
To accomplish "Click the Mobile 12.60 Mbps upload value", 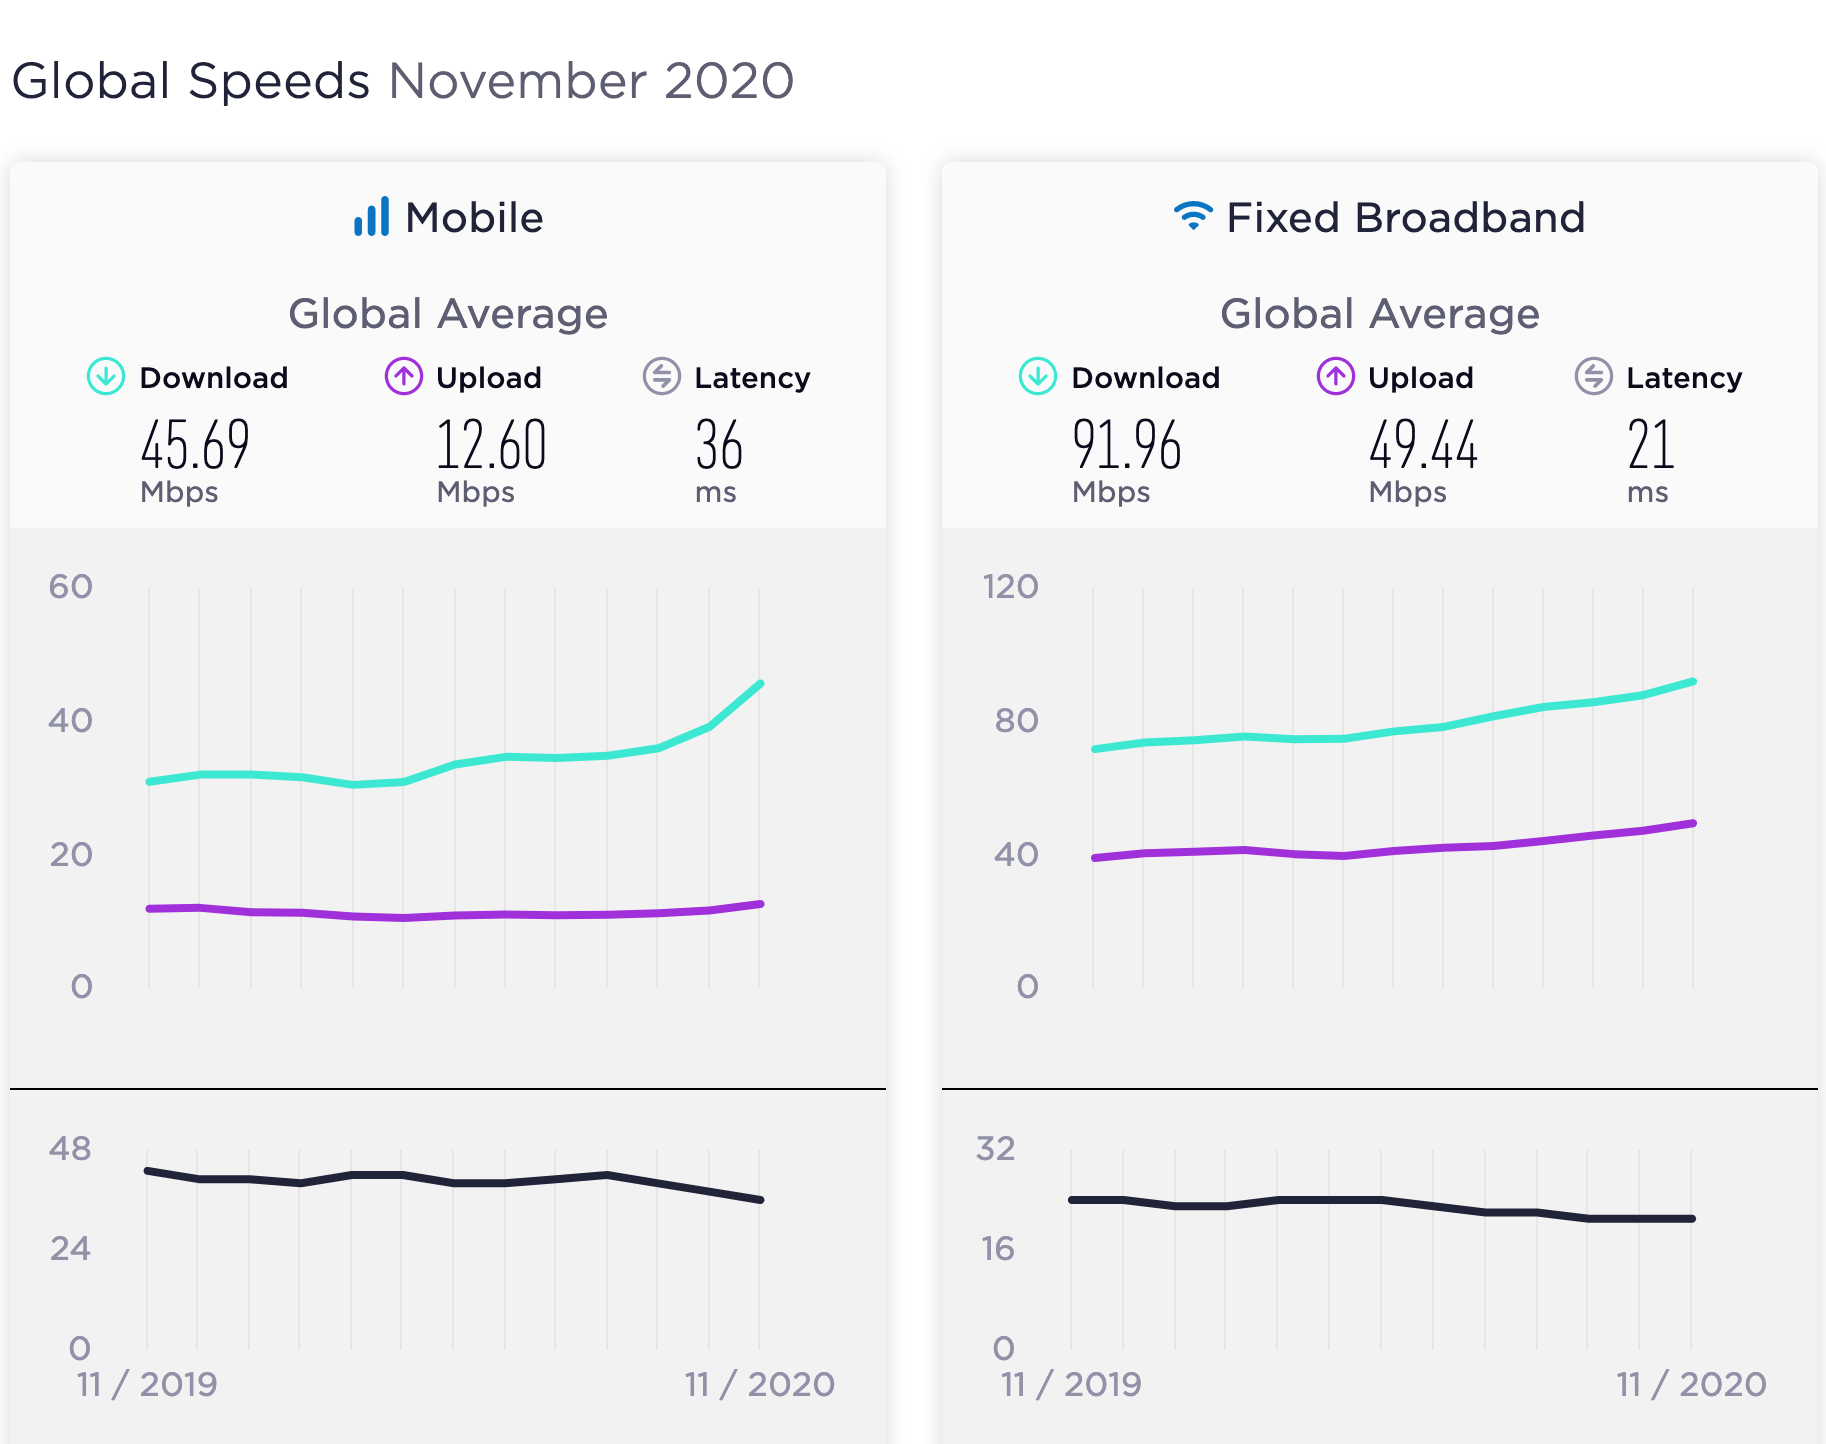I will tap(491, 446).
